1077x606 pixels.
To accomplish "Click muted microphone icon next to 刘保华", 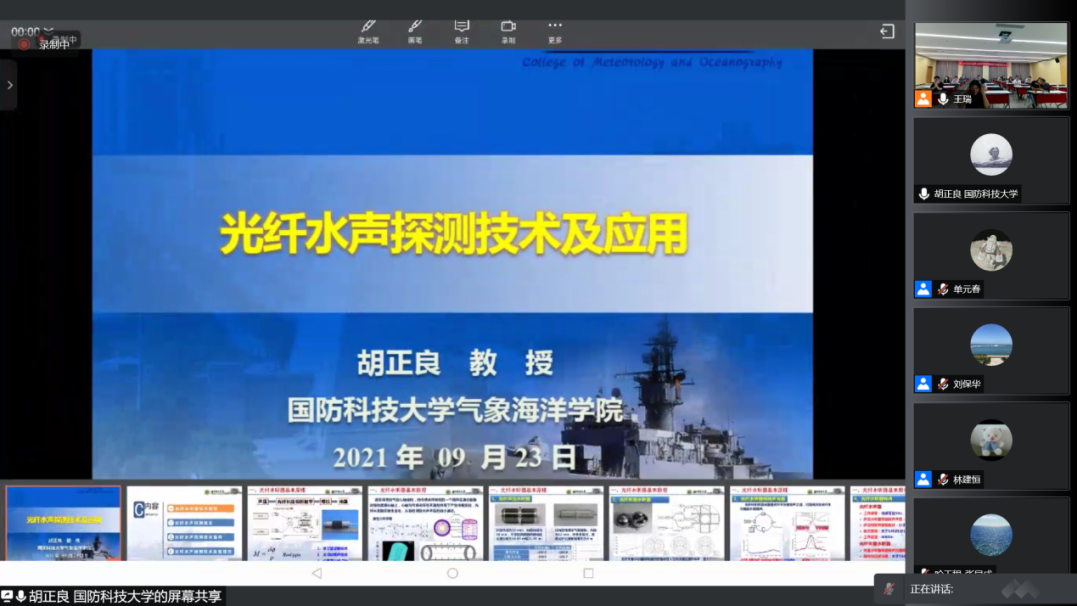I will coord(942,384).
